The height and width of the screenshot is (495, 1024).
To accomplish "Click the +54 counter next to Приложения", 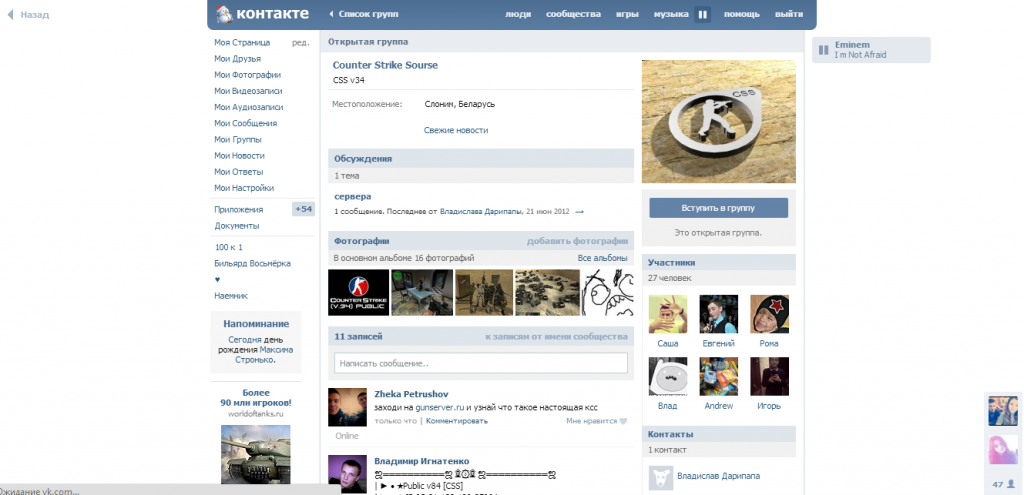I will click(303, 209).
